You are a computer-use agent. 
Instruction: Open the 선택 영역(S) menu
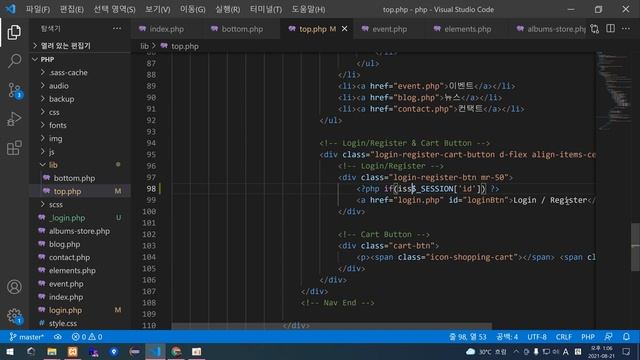coord(114,9)
